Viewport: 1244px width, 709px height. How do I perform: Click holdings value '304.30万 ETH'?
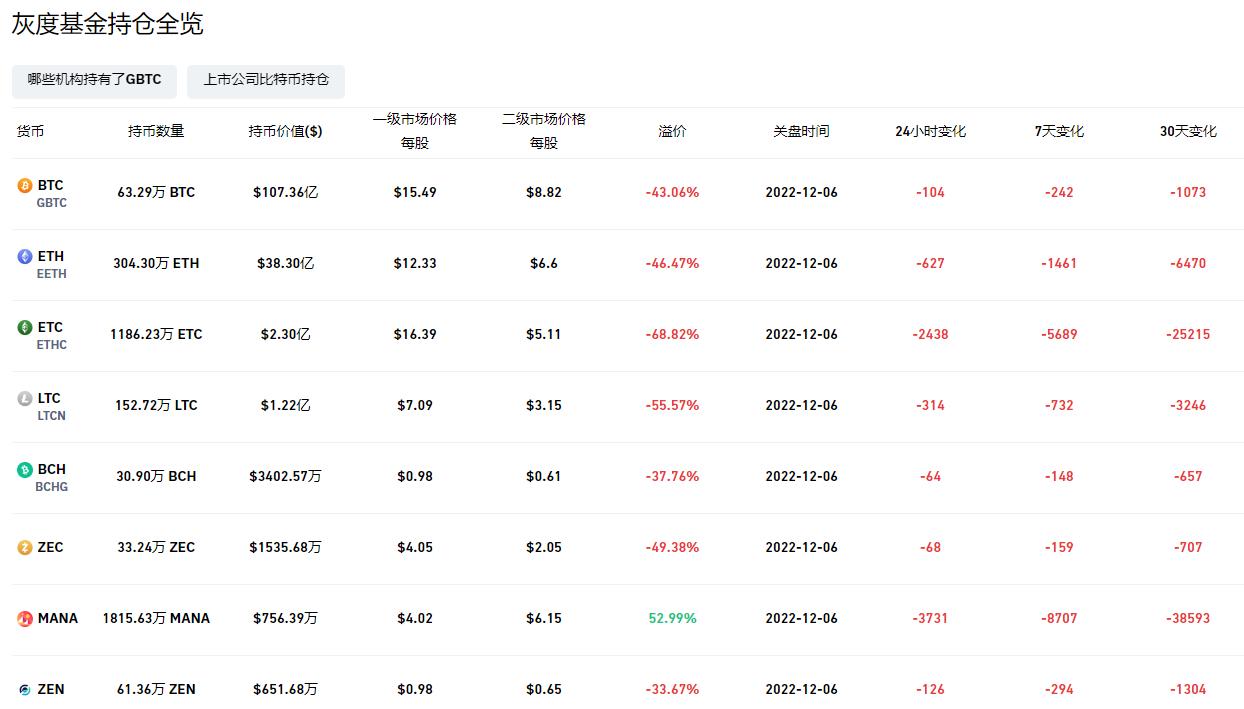tap(156, 263)
